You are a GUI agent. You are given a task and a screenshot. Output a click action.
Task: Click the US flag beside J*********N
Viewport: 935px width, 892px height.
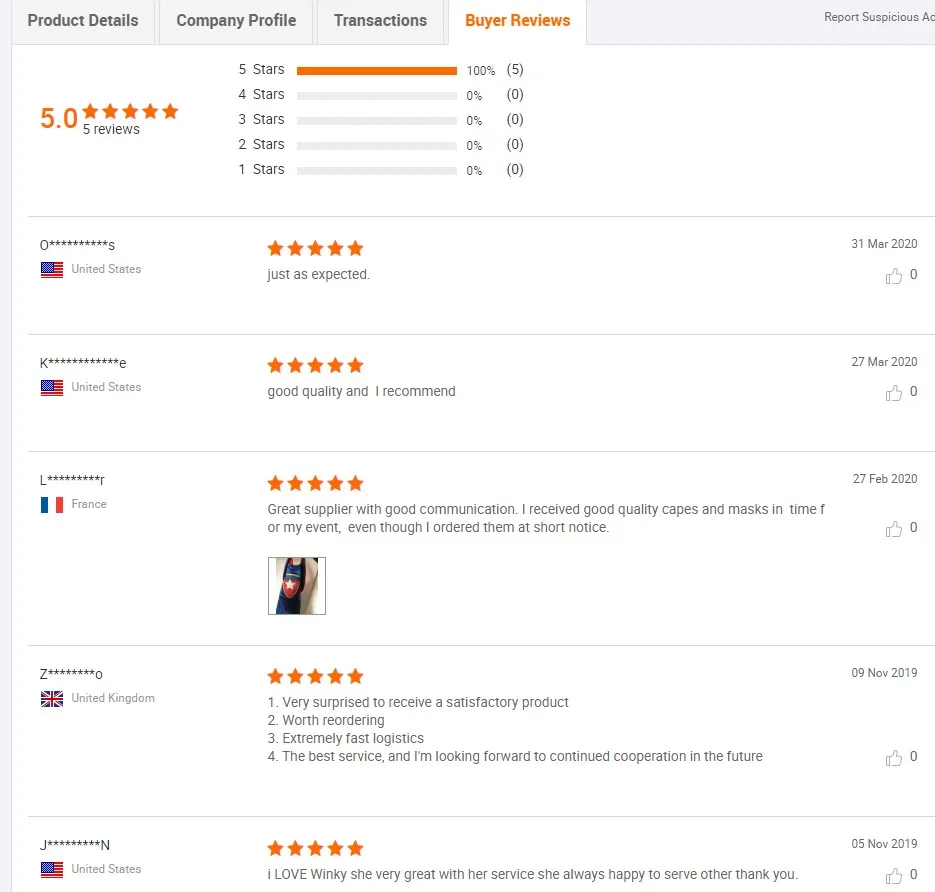[52, 870]
